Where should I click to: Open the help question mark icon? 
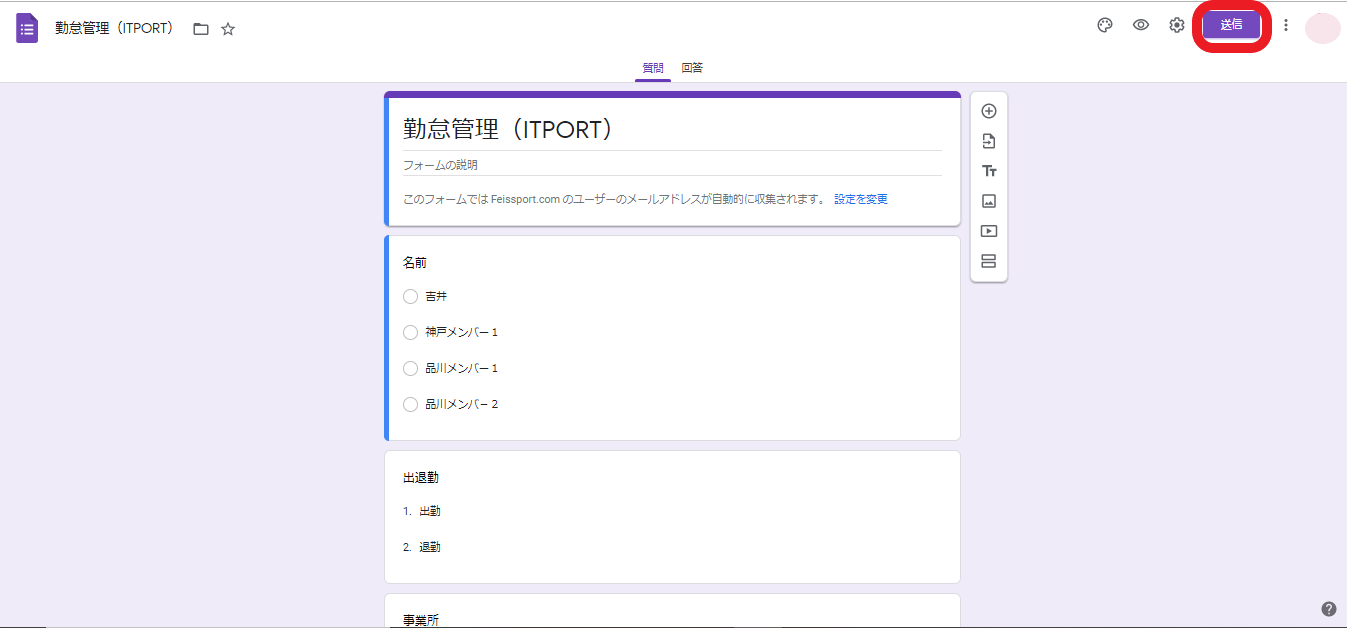click(x=1329, y=609)
